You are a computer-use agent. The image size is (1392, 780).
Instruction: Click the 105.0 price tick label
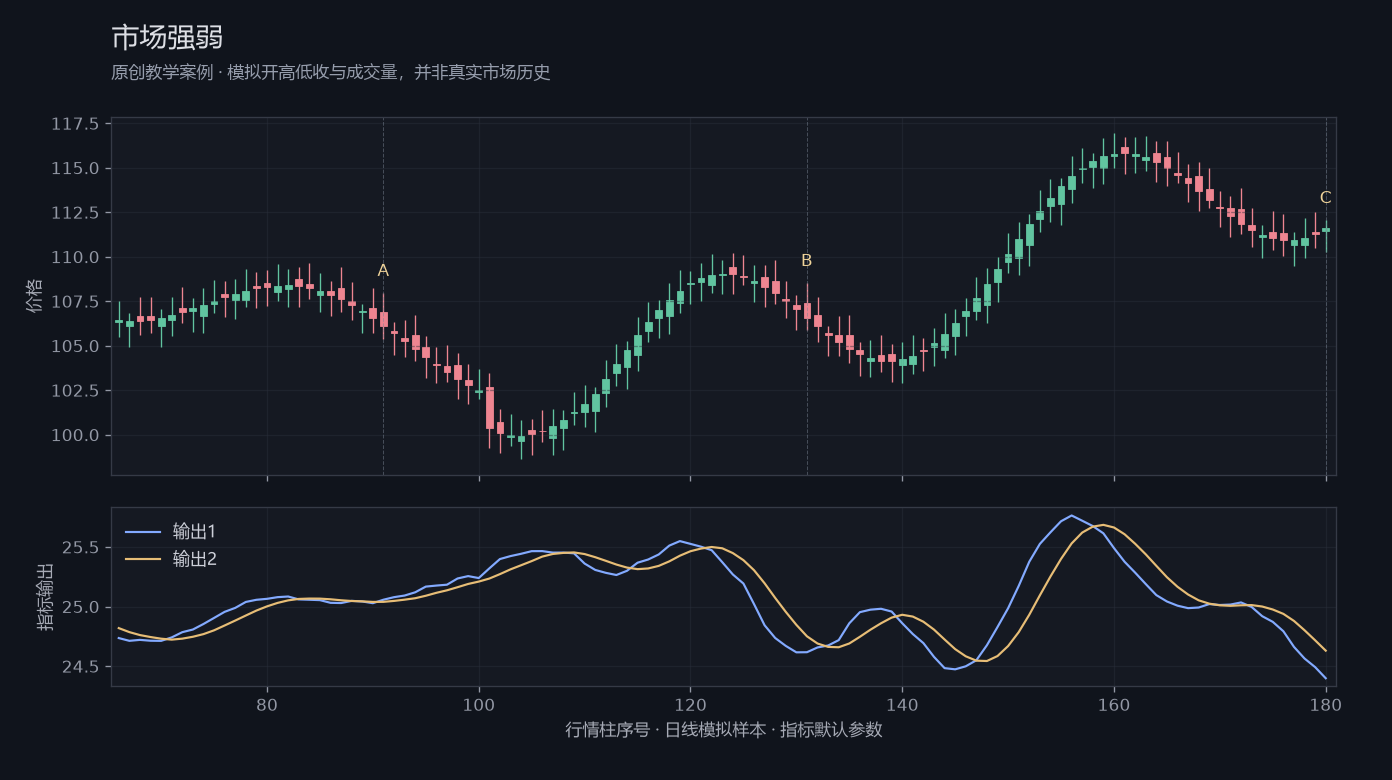coord(75,346)
